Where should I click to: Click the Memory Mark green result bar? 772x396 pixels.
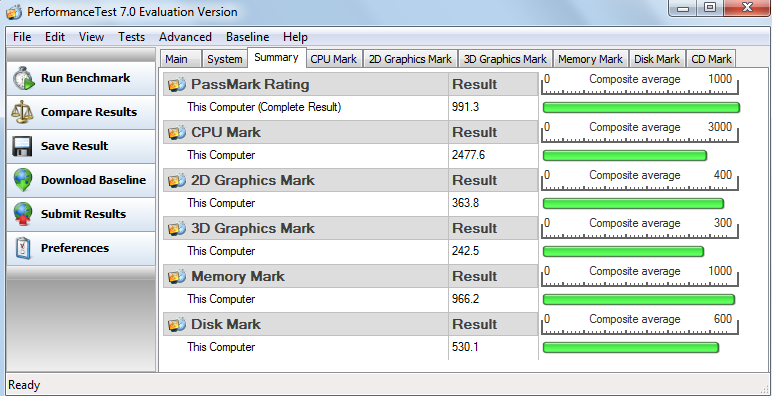coord(639,299)
